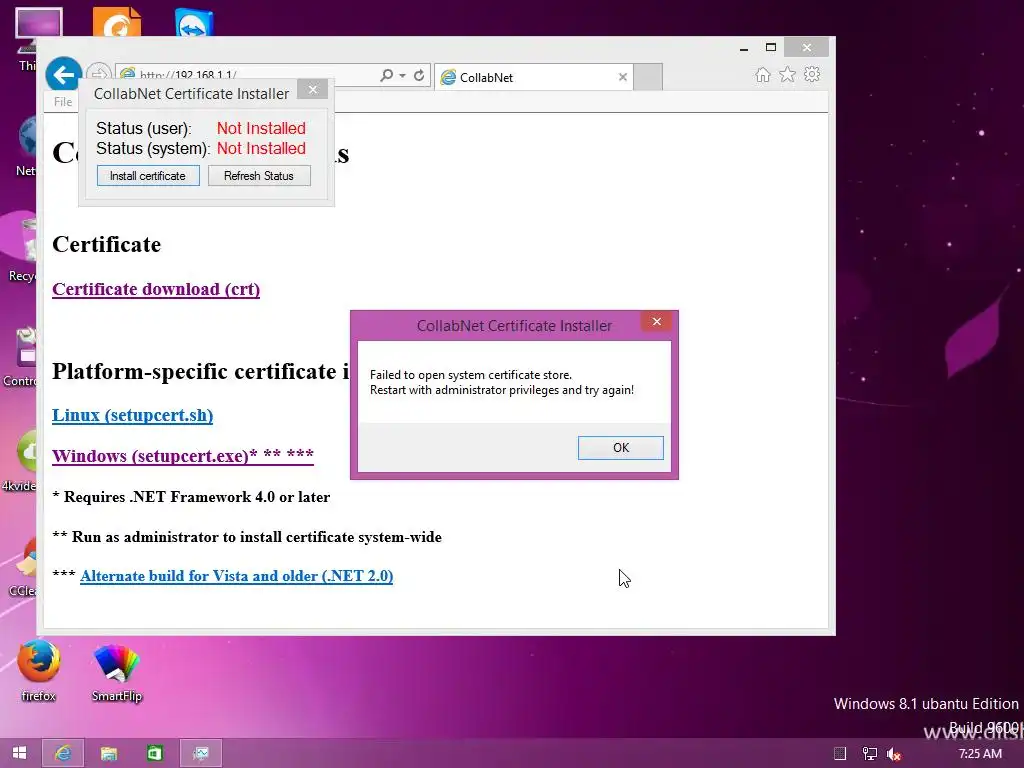The image size is (1024, 768).
Task: Click the orange desktop icon at top
Action: tap(117, 22)
